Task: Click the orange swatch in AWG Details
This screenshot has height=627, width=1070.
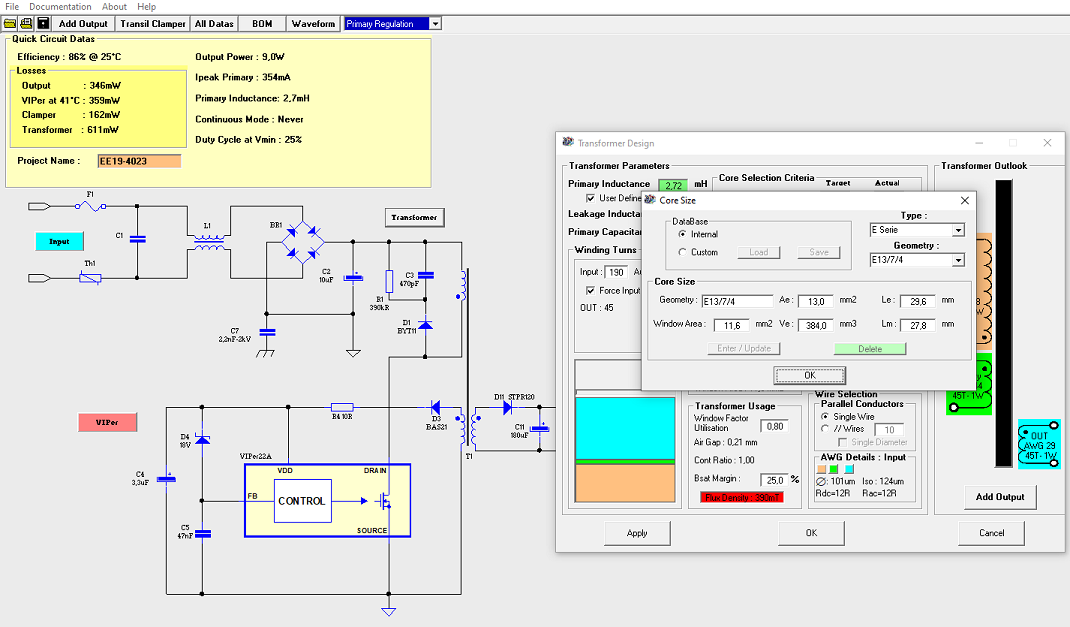Action: [x=821, y=468]
